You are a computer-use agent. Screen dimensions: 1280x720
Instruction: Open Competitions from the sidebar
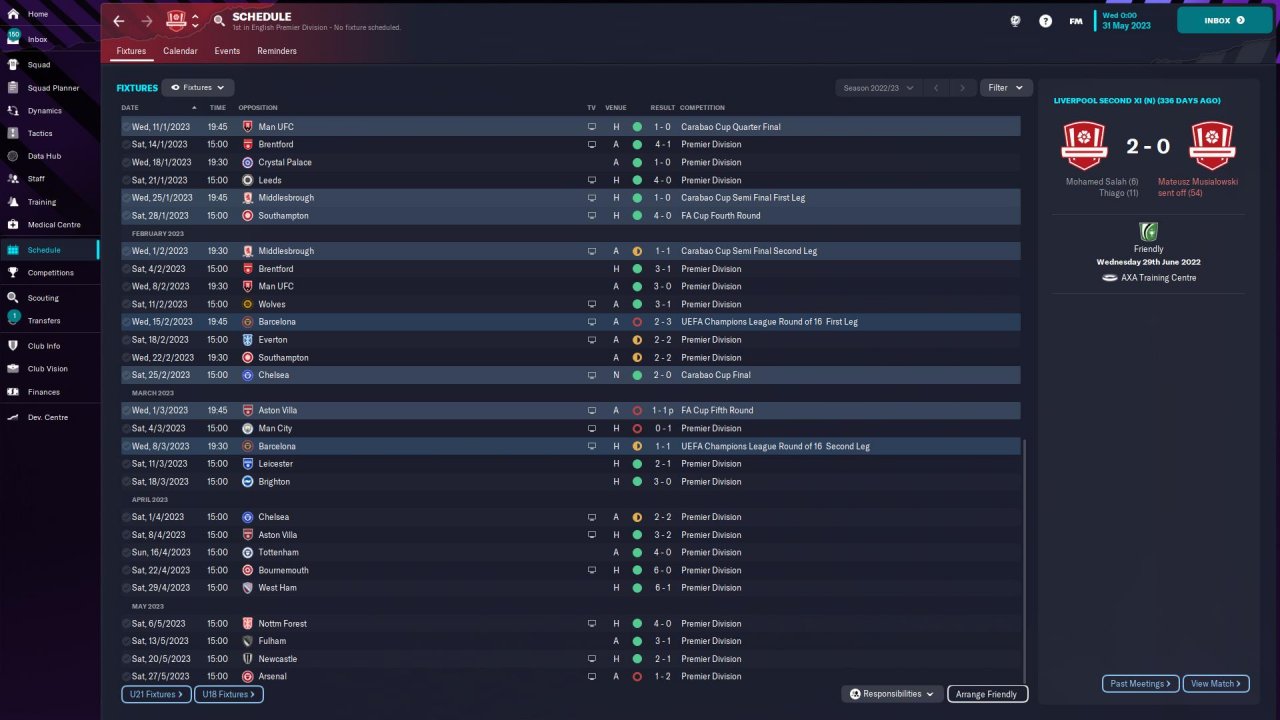coord(50,273)
